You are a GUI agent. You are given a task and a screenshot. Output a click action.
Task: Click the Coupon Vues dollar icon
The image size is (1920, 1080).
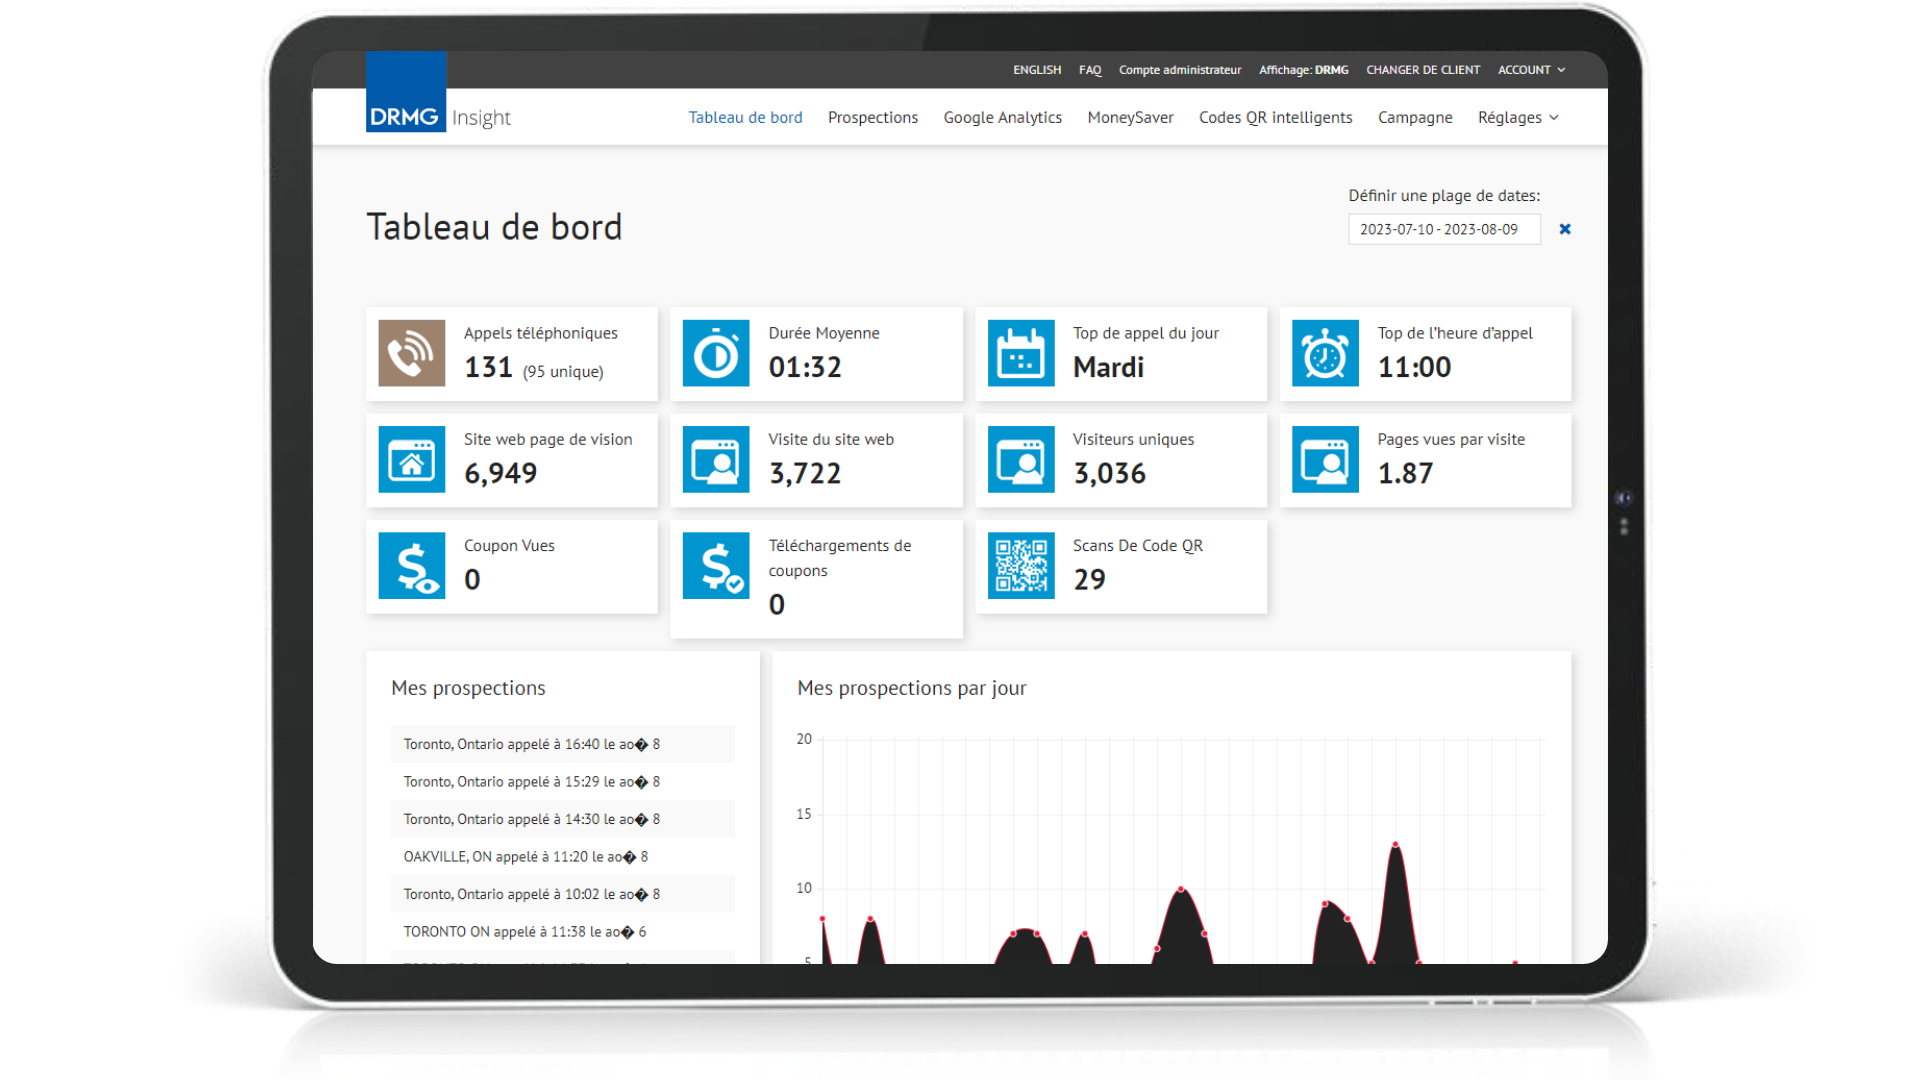tap(412, 565)
